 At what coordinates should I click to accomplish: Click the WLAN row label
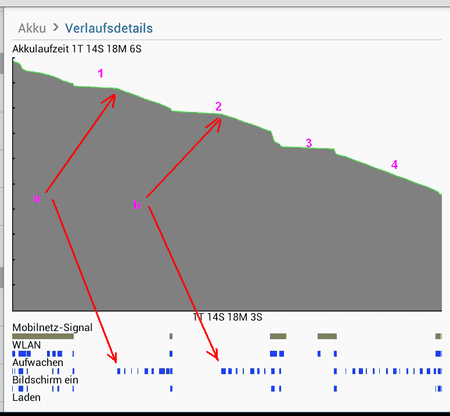click(26, 345)
